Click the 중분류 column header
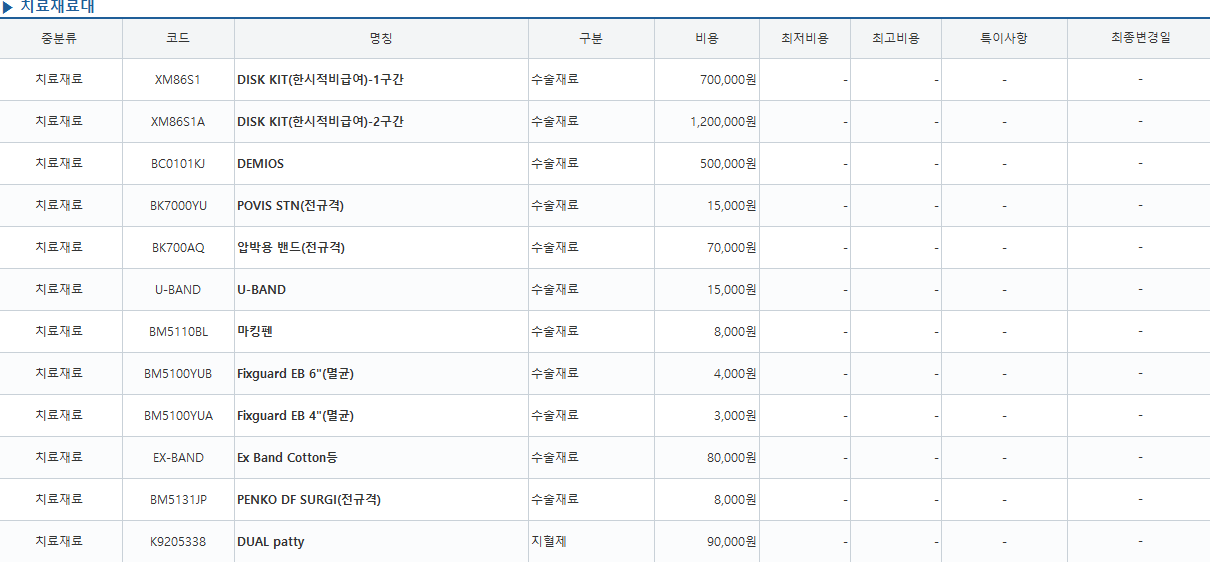Image resolution: width=1210 pixels, height=562 pixels. click(59, 39)
